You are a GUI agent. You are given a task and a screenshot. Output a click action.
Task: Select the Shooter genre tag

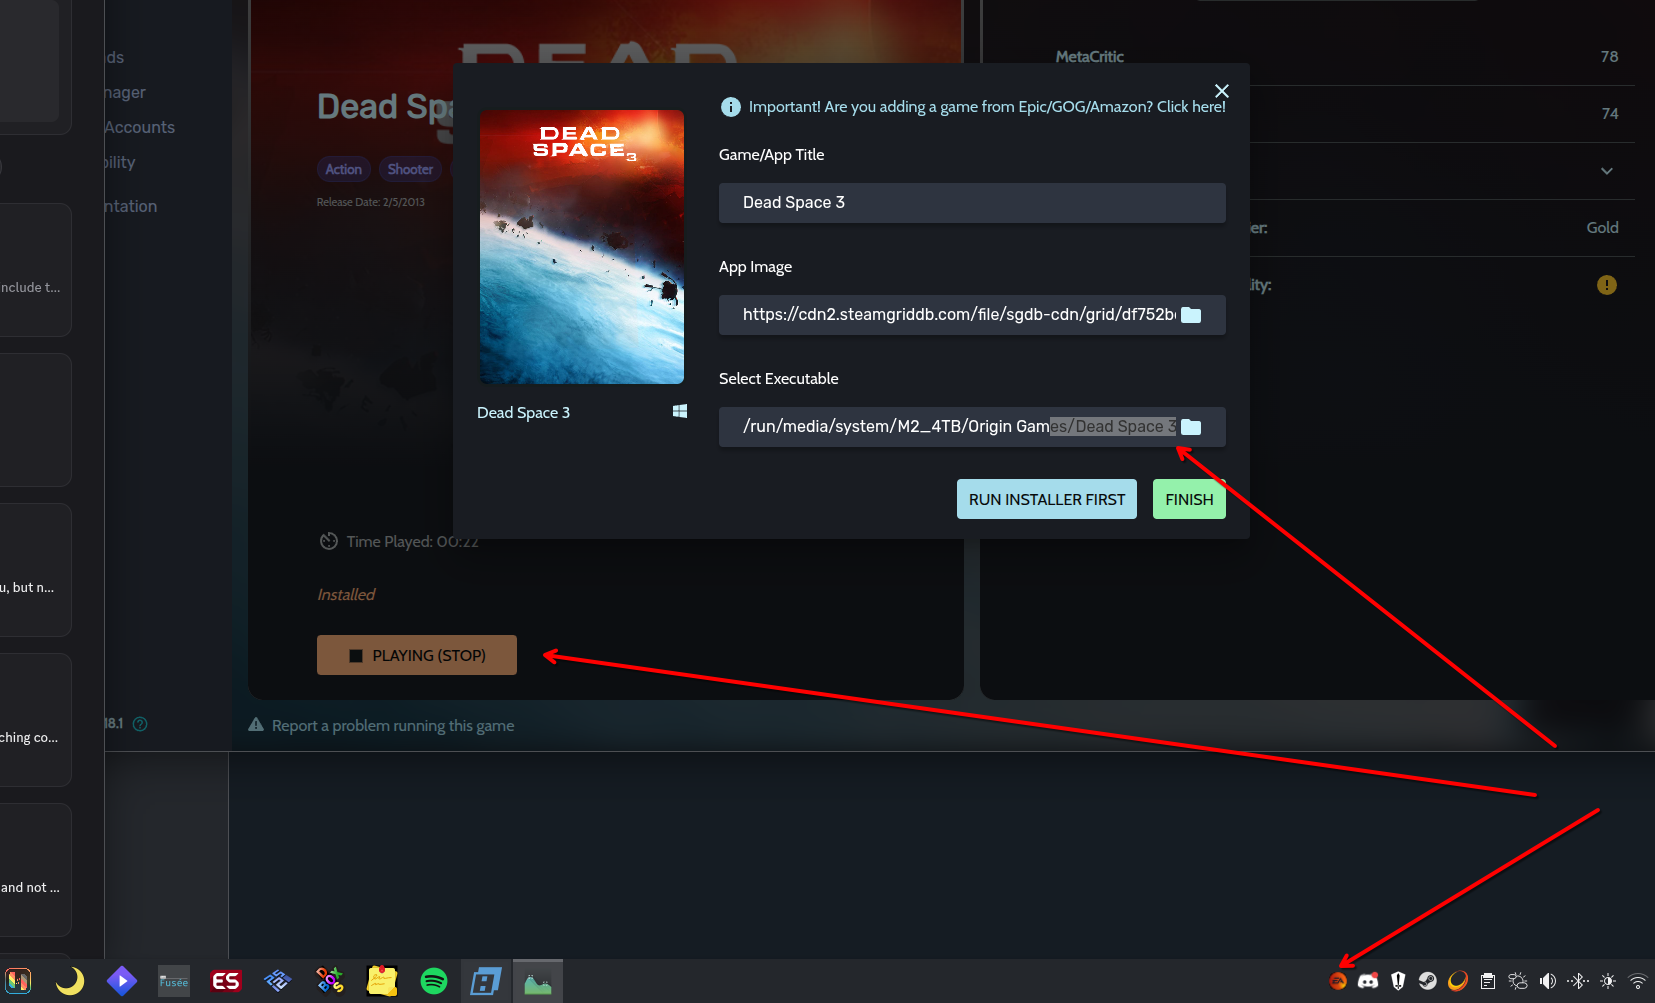click(x=411, y=169)
